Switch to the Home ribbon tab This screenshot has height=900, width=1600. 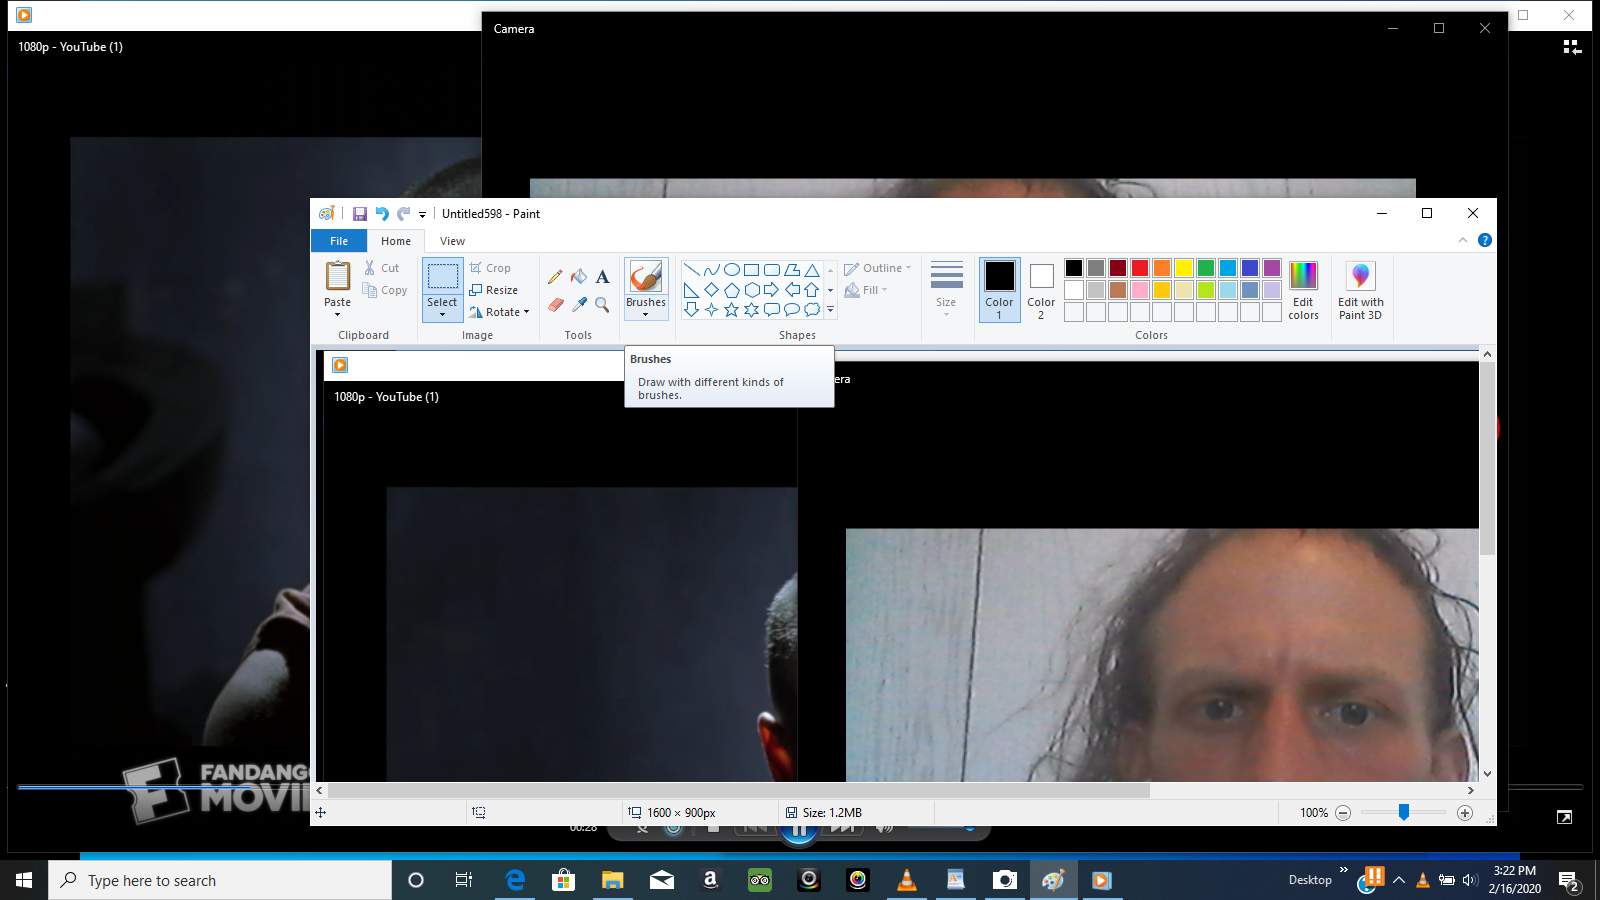[396, 241]
